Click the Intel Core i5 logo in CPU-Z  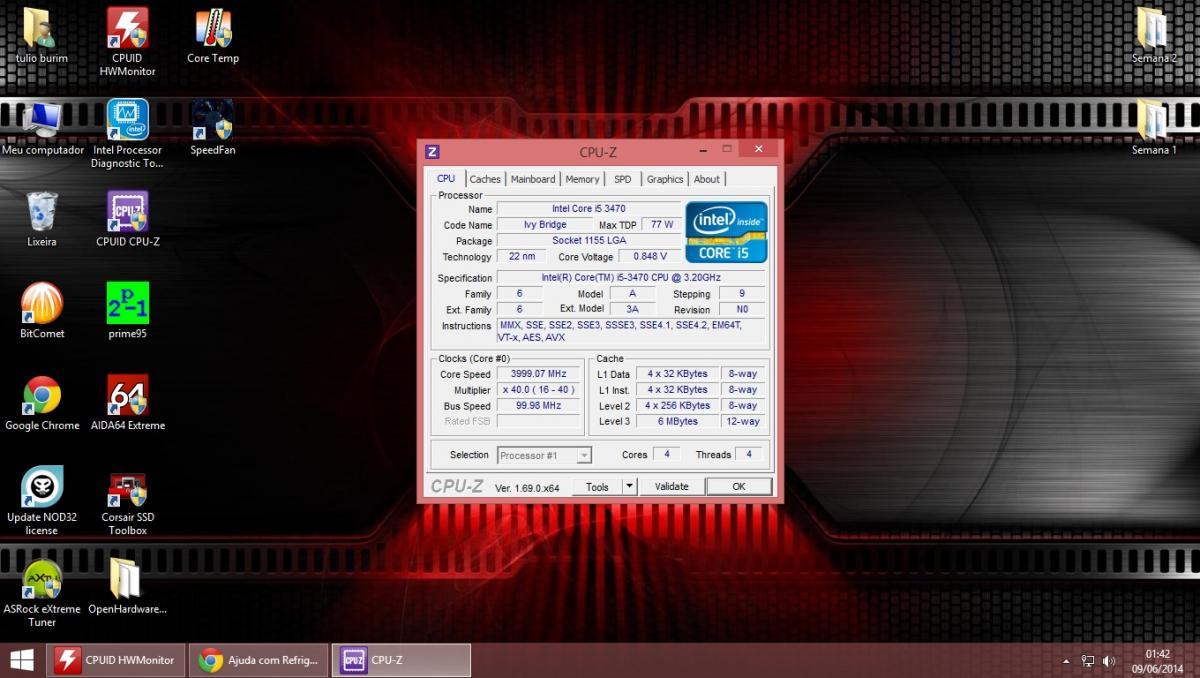tap(726, 232)
